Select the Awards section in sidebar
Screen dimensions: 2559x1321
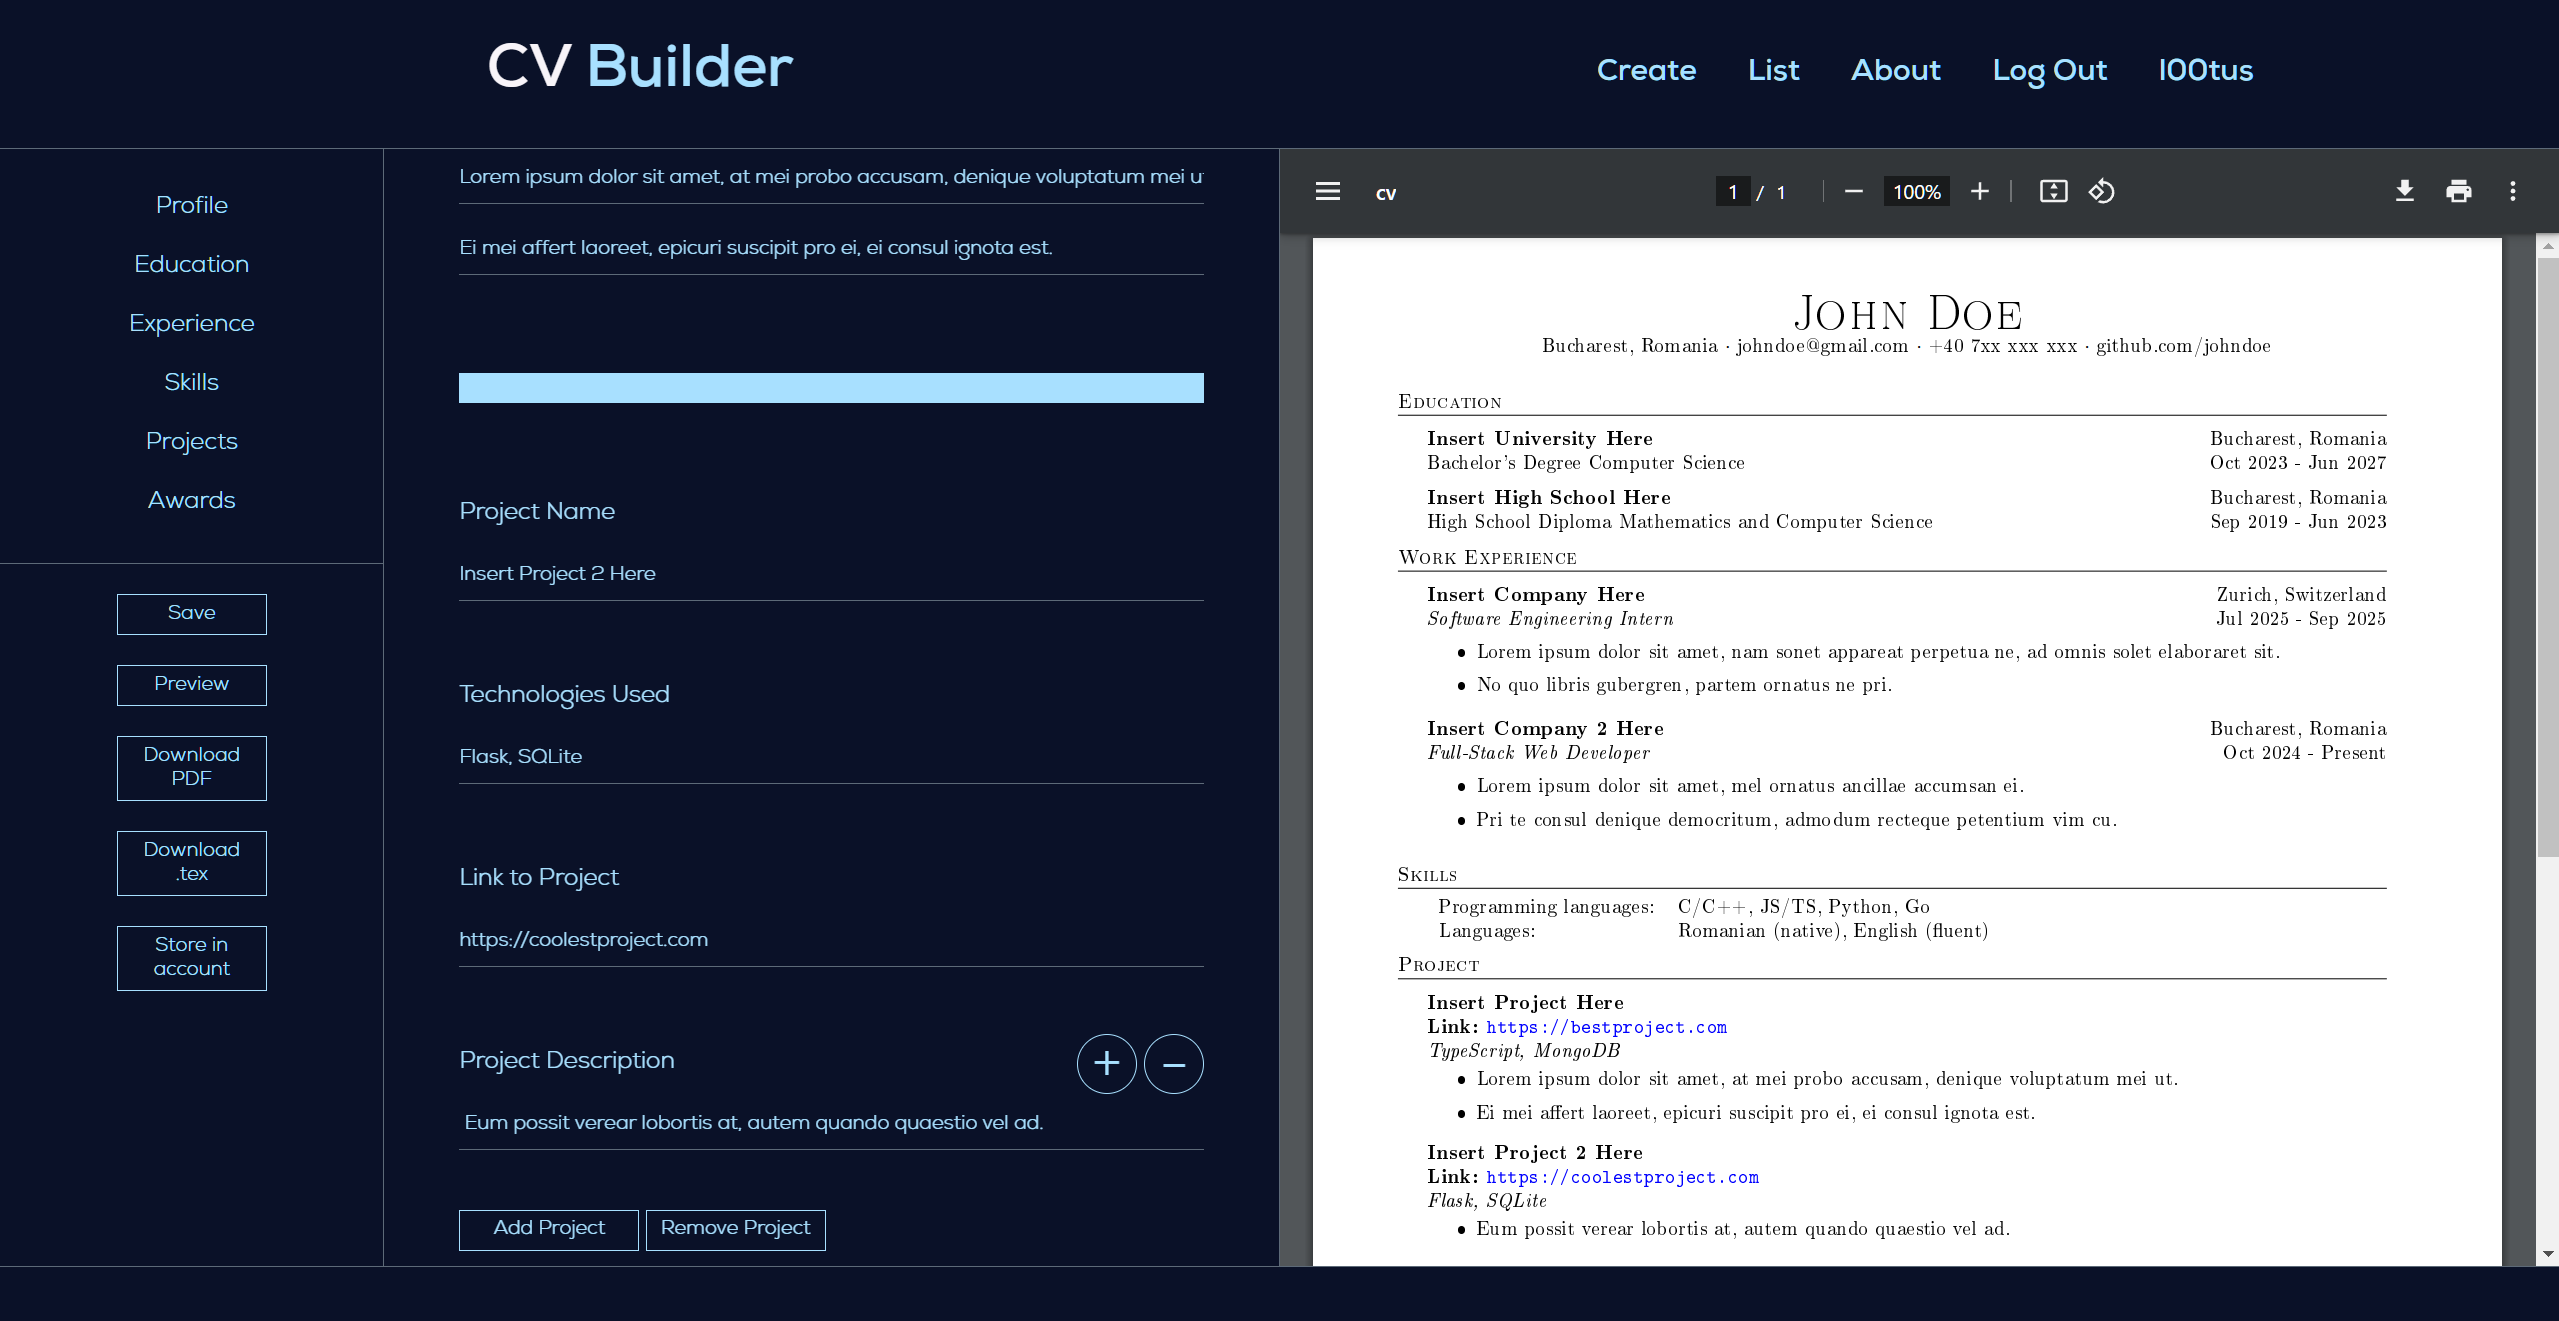[190, 500]
